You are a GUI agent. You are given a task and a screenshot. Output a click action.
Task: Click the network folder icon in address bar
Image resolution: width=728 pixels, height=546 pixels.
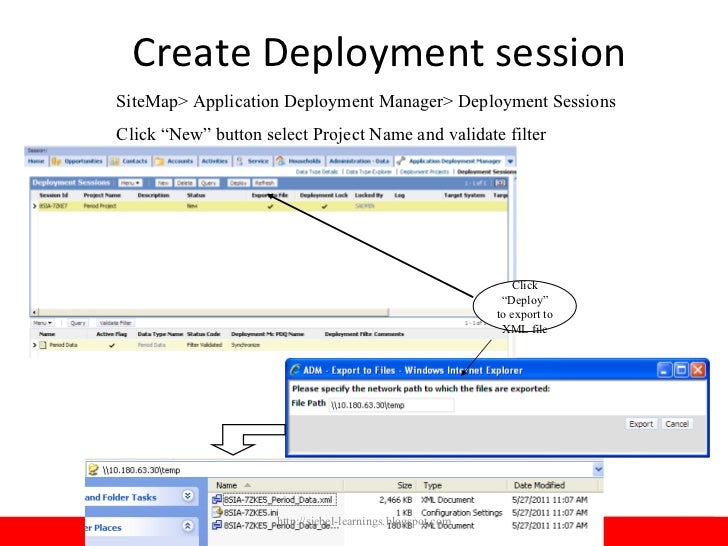(x=93, y=469)
